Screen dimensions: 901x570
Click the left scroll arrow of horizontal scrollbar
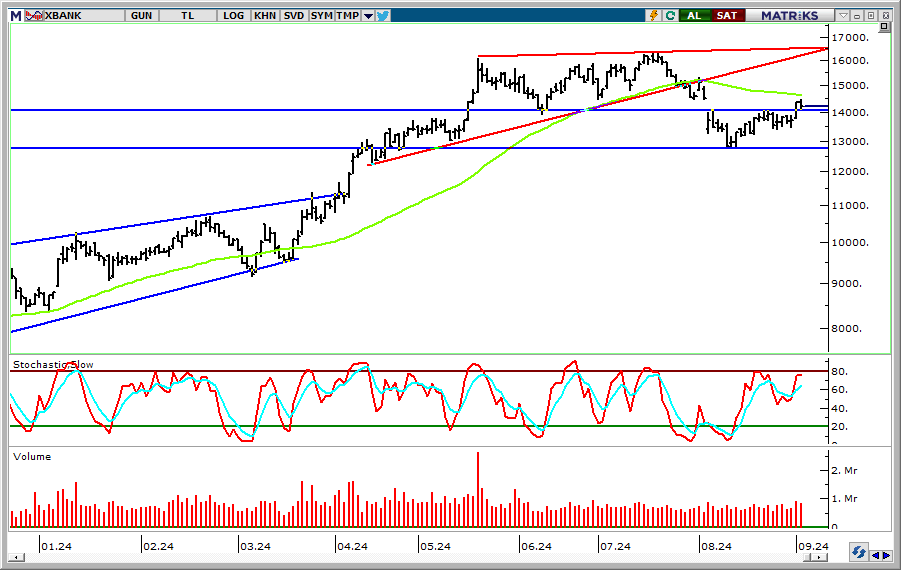17,557
